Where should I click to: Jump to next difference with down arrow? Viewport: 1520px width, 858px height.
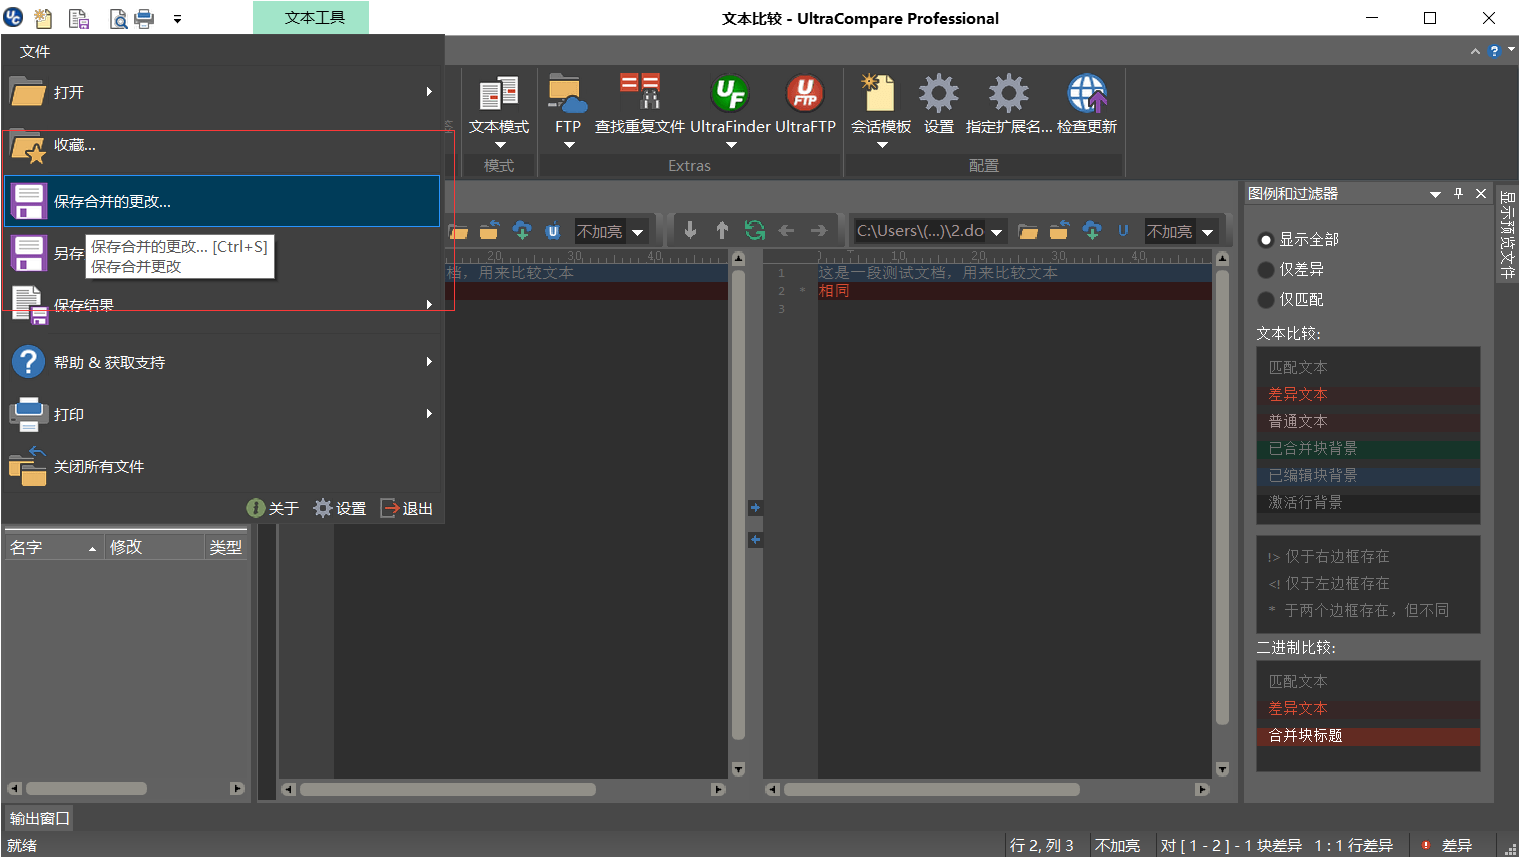click(x=690, y=231)
